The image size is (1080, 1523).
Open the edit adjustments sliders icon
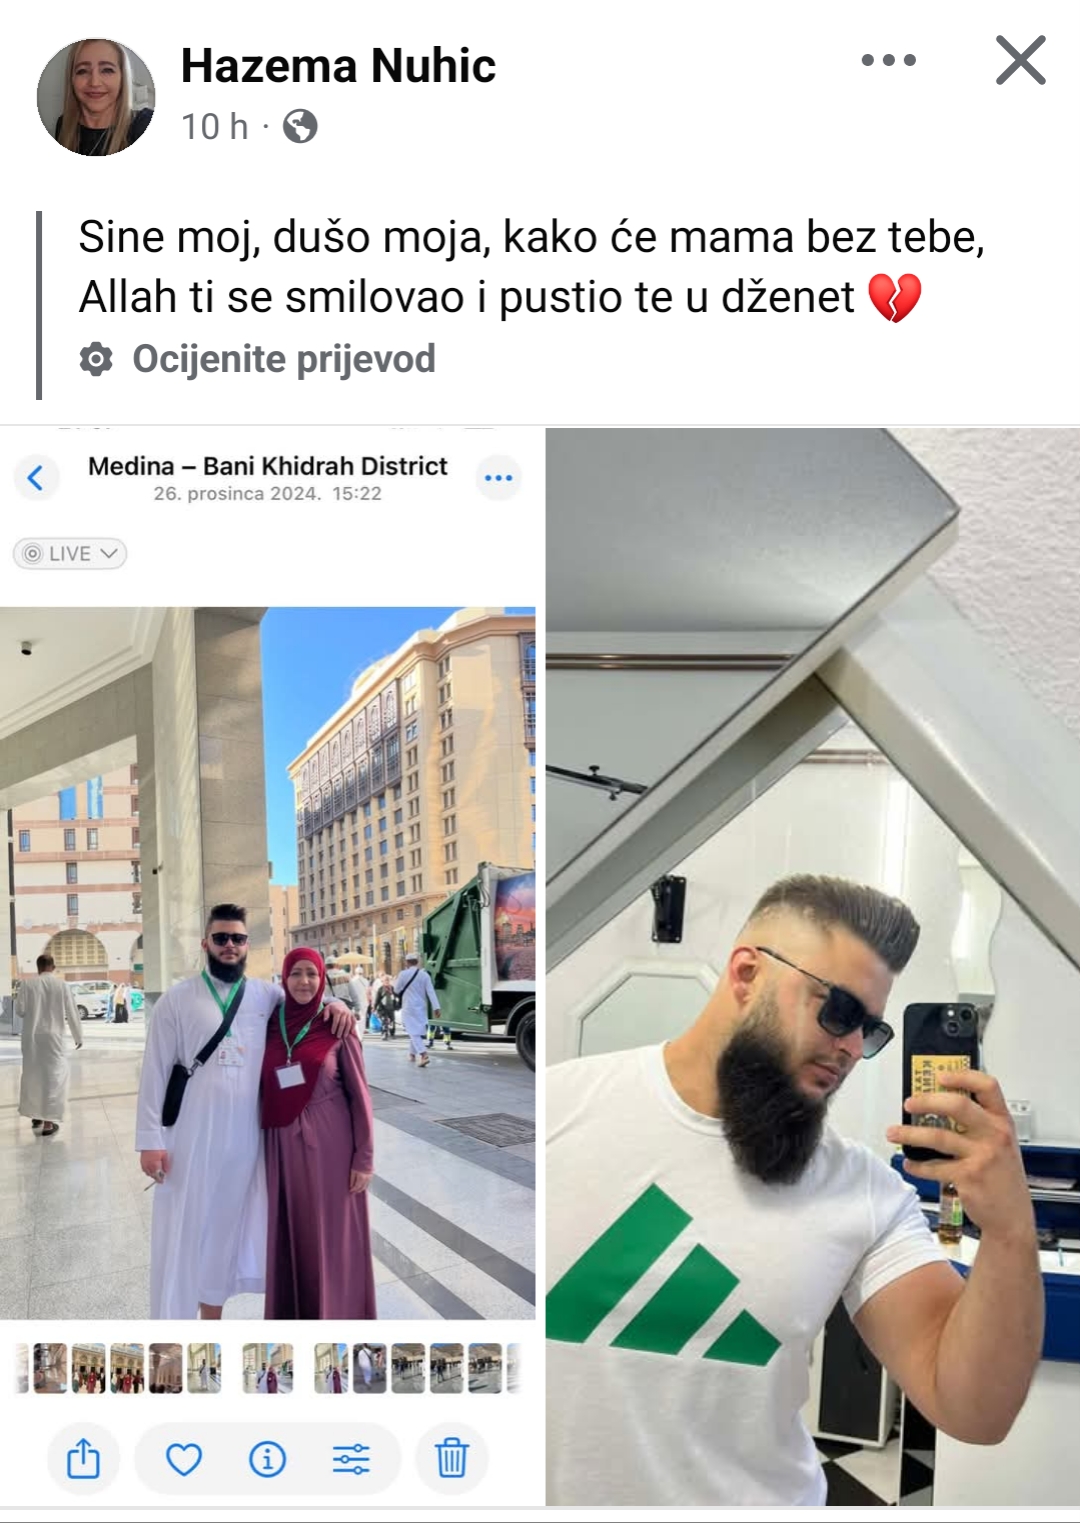click(x=351, y=1459)
